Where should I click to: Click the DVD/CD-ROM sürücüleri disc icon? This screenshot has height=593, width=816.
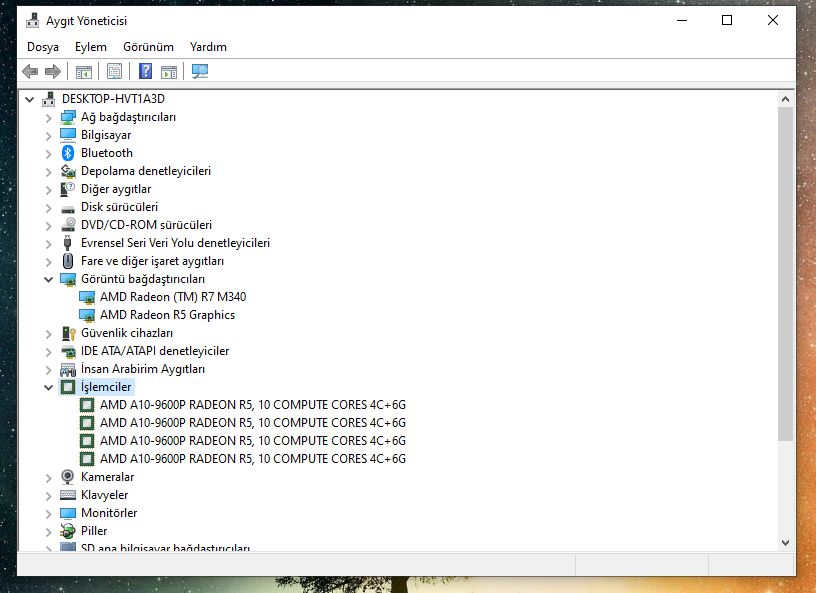pyautogui.click(x=68, y=225)
